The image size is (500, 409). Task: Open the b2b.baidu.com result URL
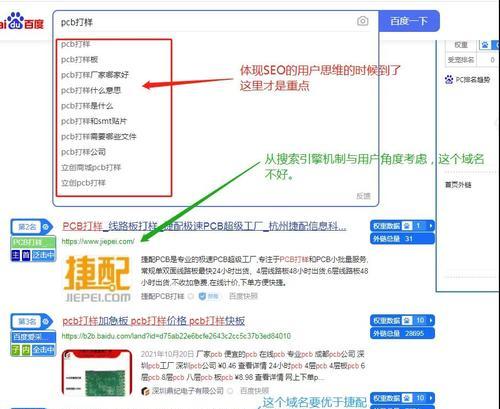pyautogui.click(x=176, y=336)
